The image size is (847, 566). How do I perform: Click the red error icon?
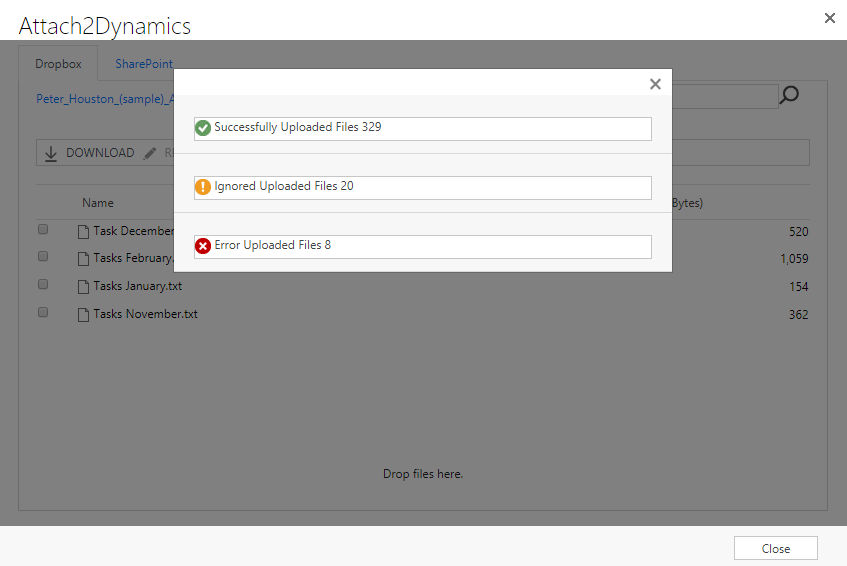(203, 246)
